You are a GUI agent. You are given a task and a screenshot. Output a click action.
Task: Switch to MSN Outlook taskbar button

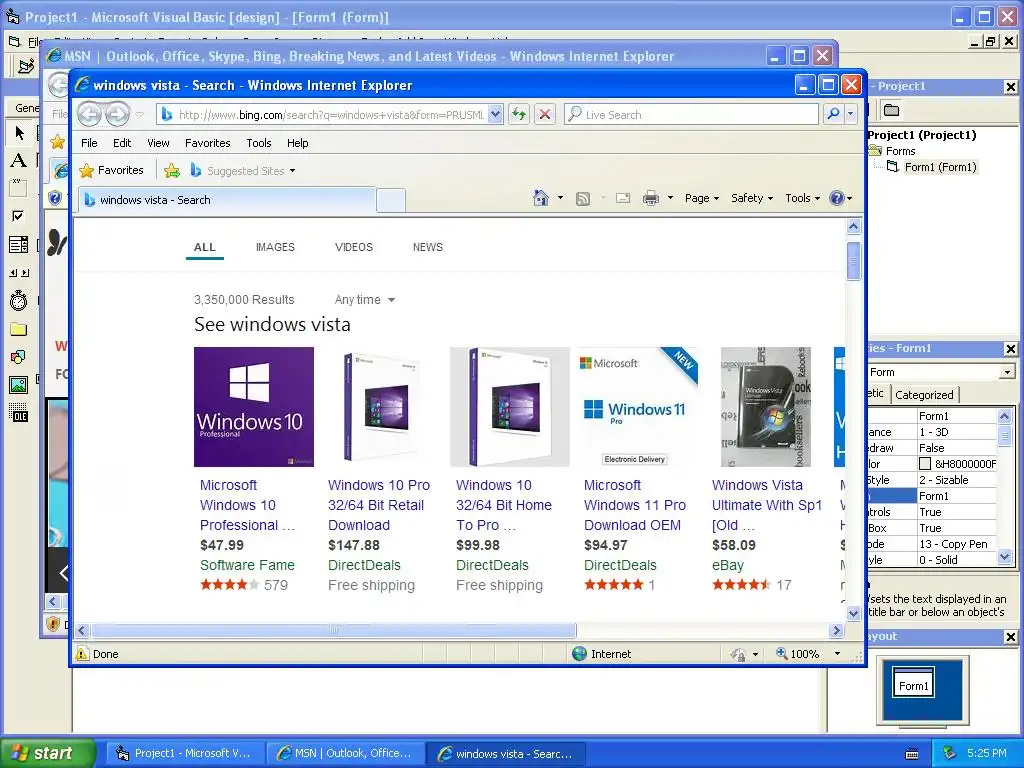pos(345,753)
